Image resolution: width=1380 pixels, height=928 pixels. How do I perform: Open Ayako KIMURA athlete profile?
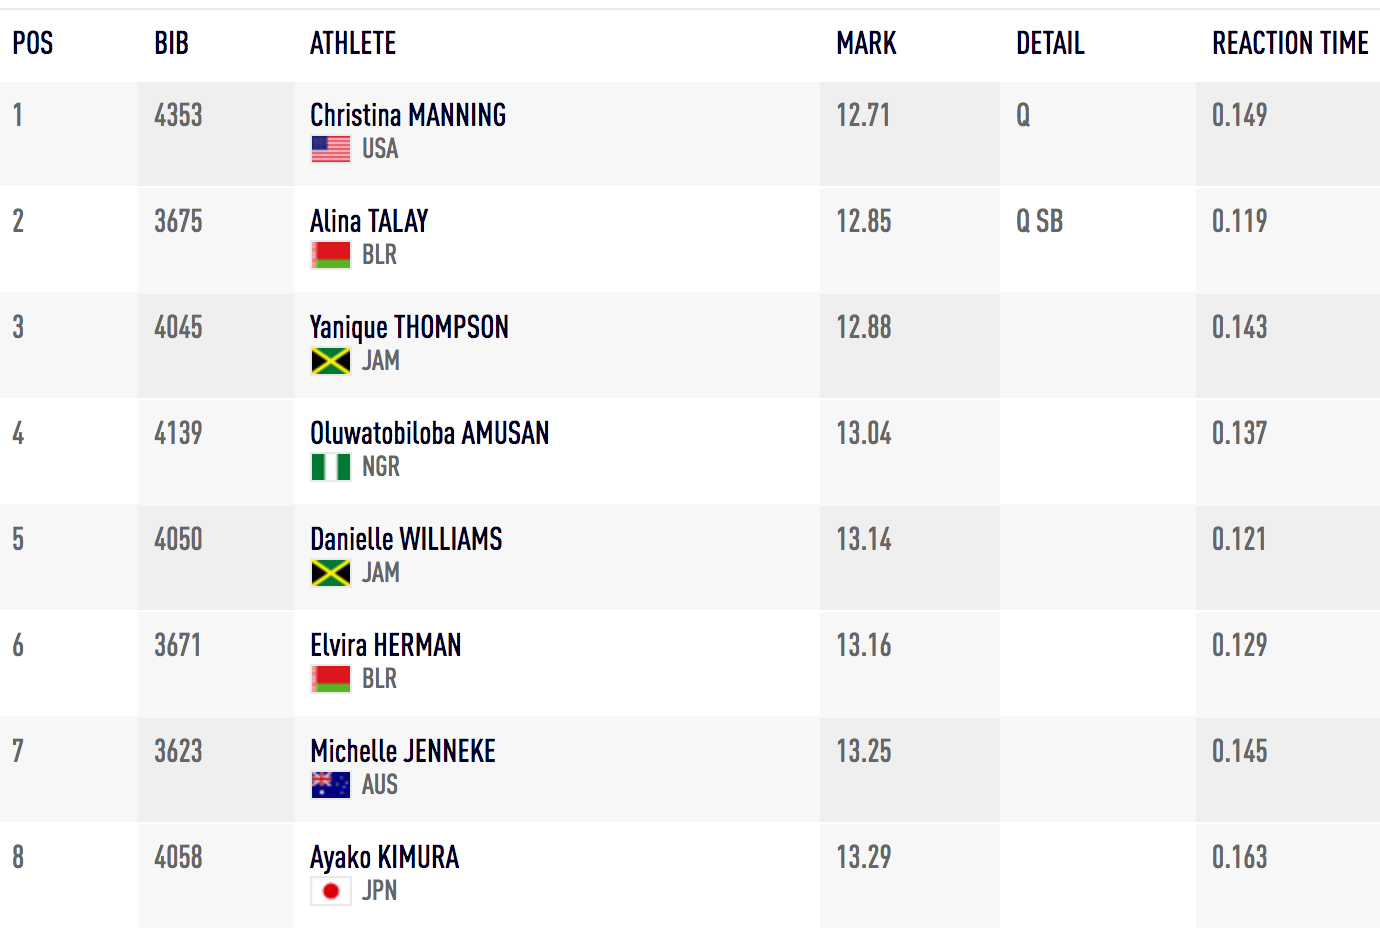(x=385, y=857)
